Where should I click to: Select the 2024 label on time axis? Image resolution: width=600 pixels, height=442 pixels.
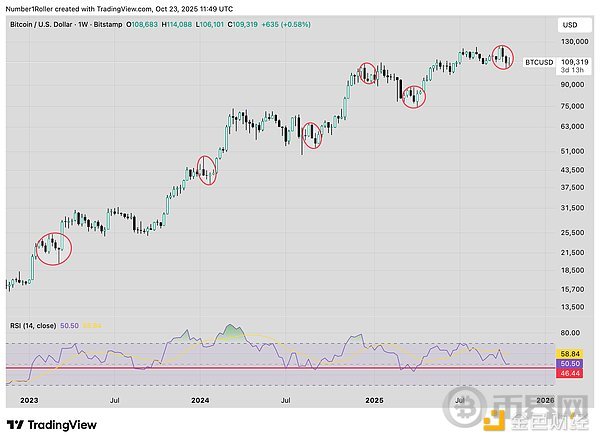(200, 400)
